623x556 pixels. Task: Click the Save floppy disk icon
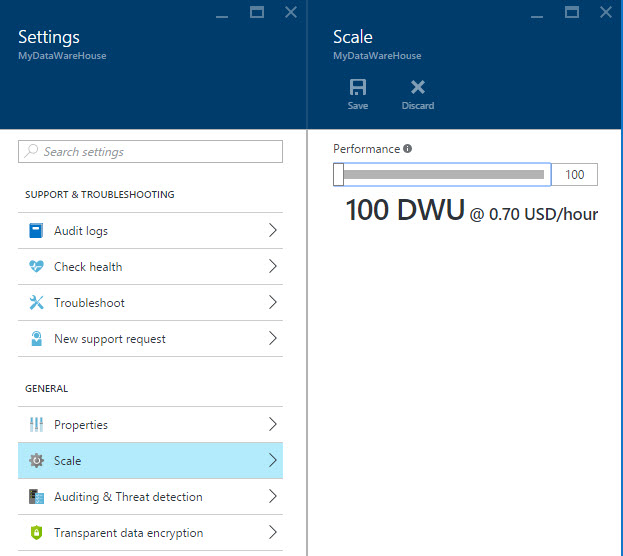click(x=357, y=88)
